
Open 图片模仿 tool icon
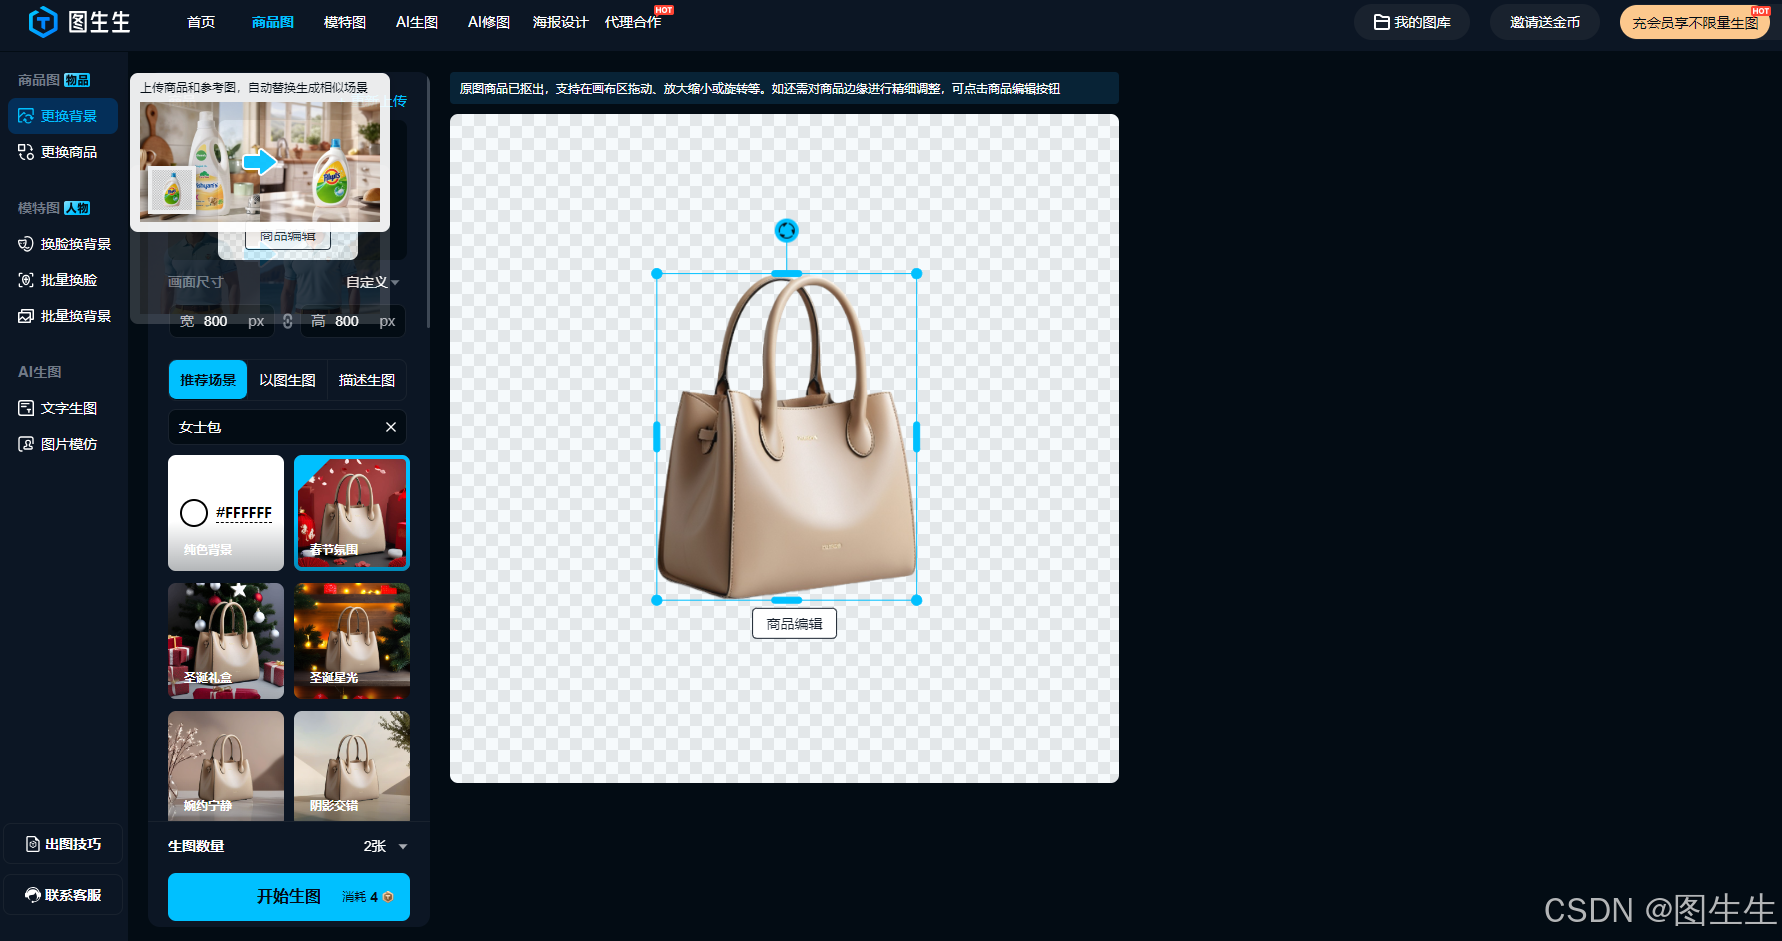[x=26, y=444]
